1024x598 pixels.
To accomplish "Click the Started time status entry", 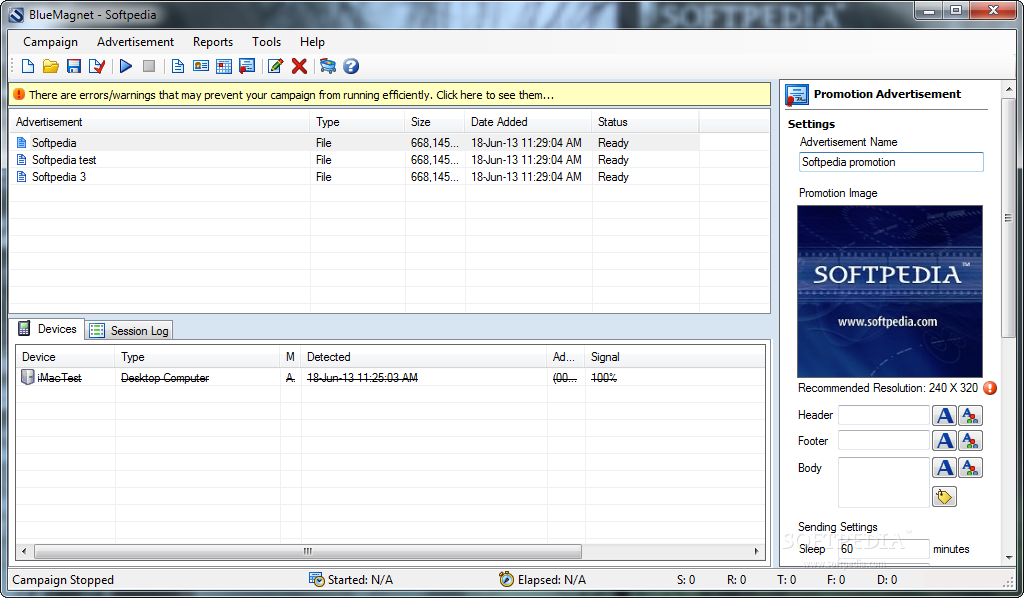I will (x=351, y=580).
